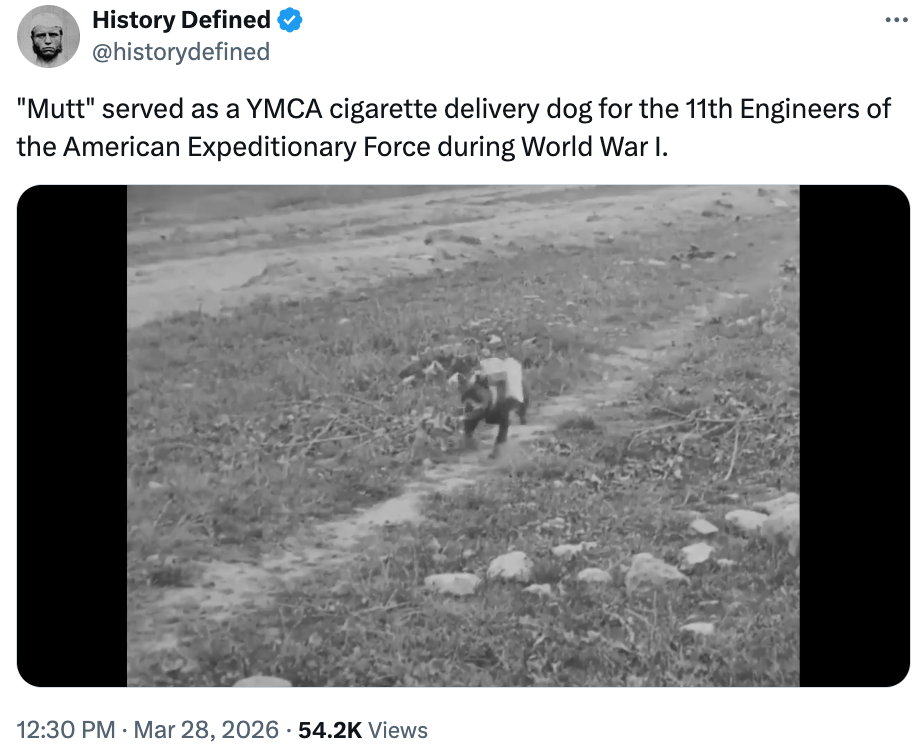Click the 12:30 PM post time

coord(65,730)
